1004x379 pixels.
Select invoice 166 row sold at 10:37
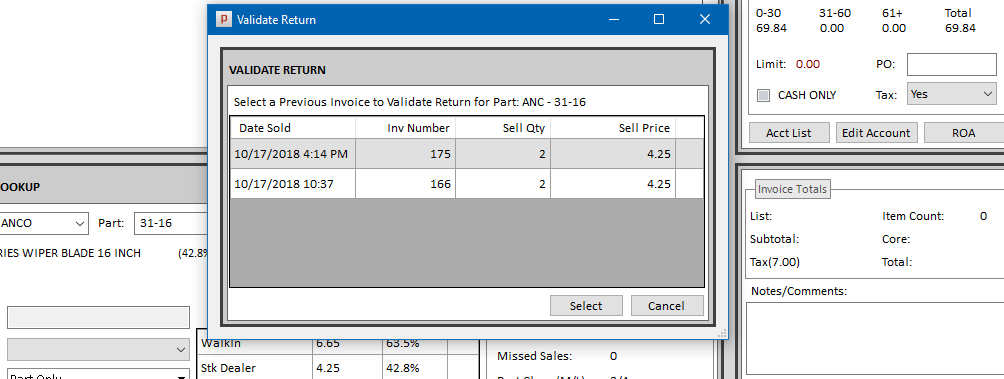click(466, 184)
